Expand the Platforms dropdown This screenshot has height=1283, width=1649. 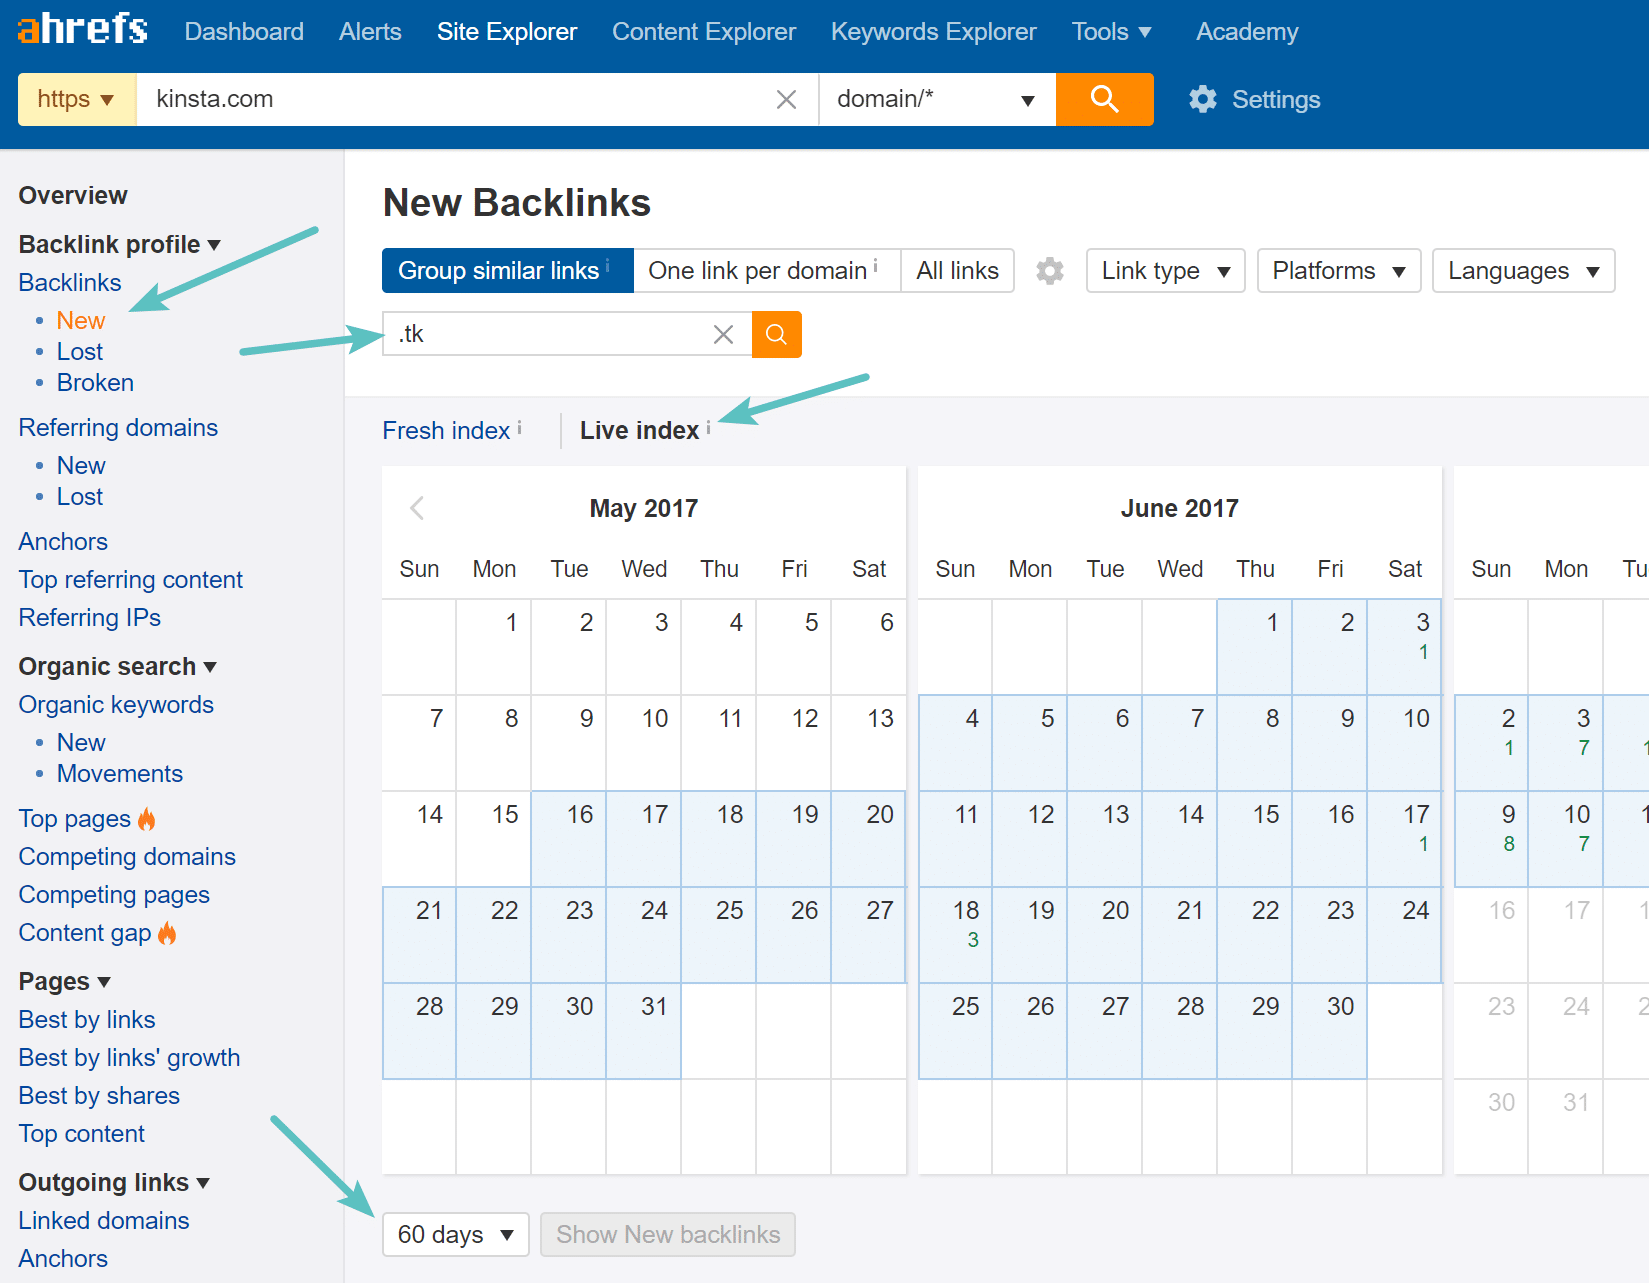point(1338,270)
